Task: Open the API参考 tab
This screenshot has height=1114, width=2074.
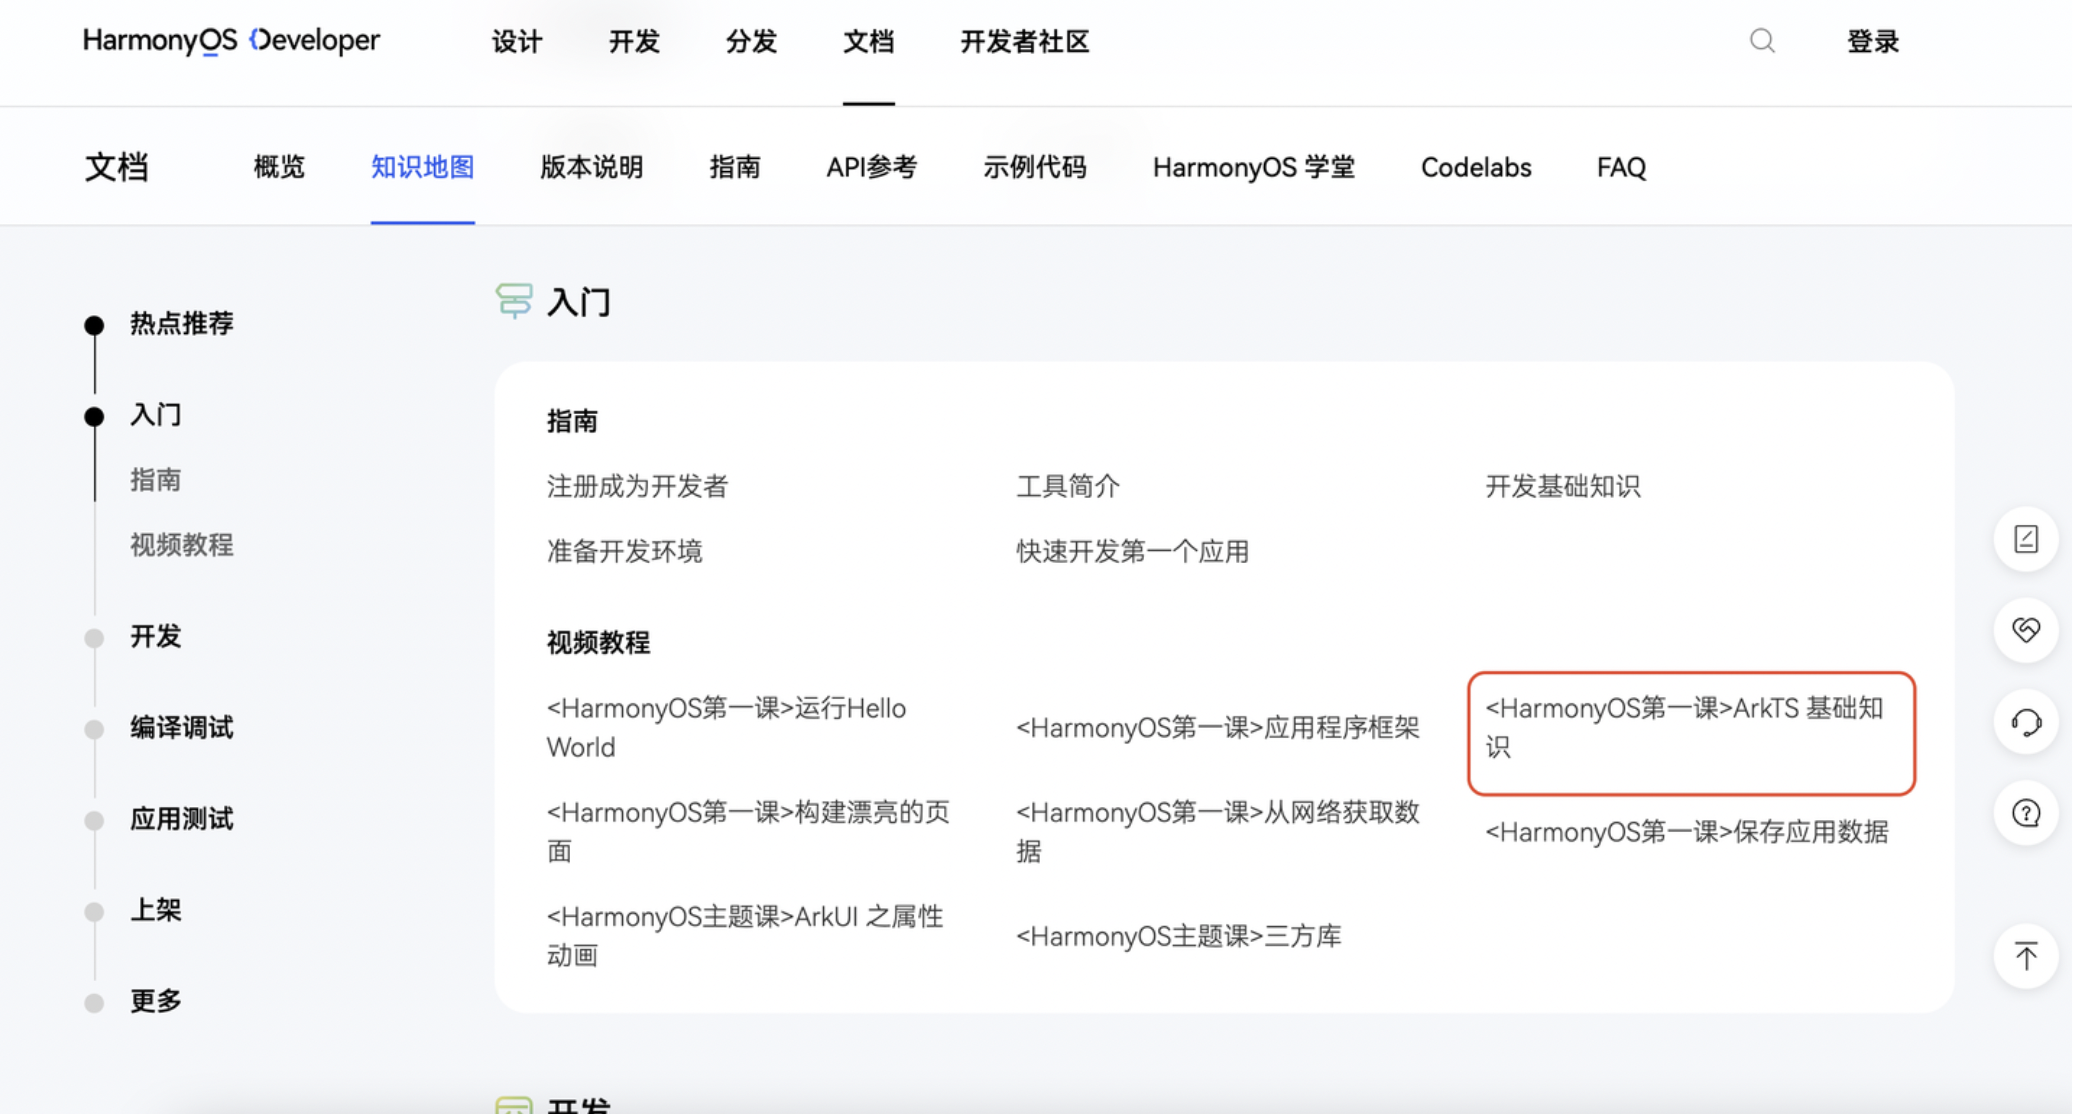Action: pyautogui.click(x=871, y=167)
